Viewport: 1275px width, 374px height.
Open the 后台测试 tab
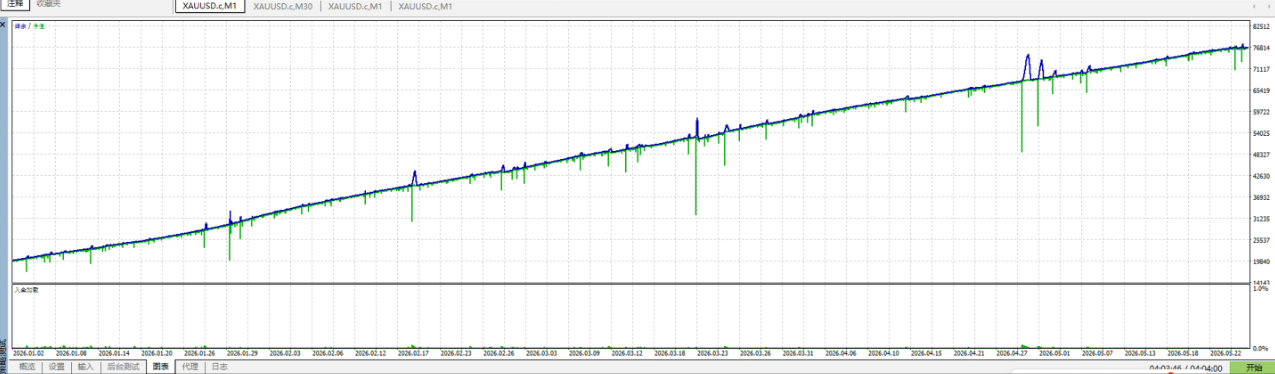(x=122, y=367)
